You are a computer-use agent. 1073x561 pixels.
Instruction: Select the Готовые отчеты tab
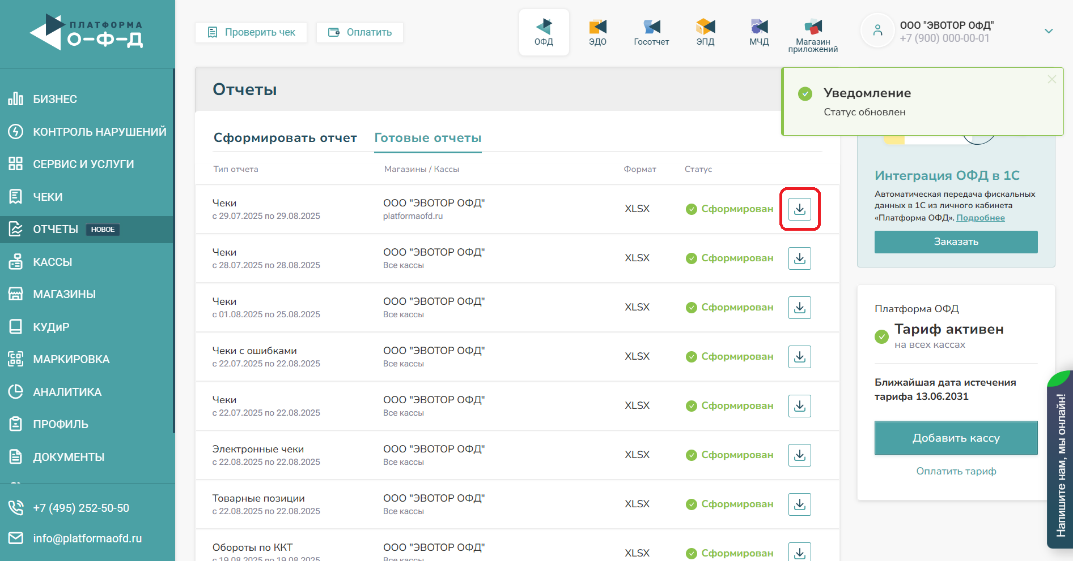tap(428, 138)
